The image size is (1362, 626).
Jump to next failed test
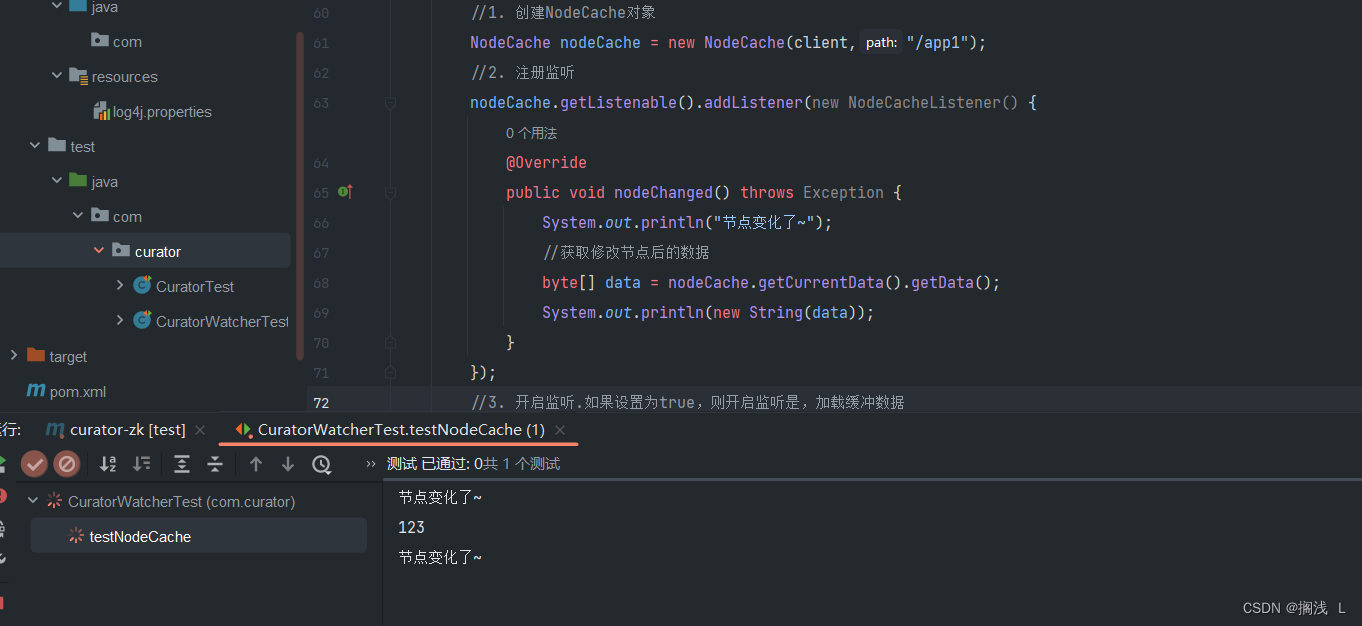[288, 464]
